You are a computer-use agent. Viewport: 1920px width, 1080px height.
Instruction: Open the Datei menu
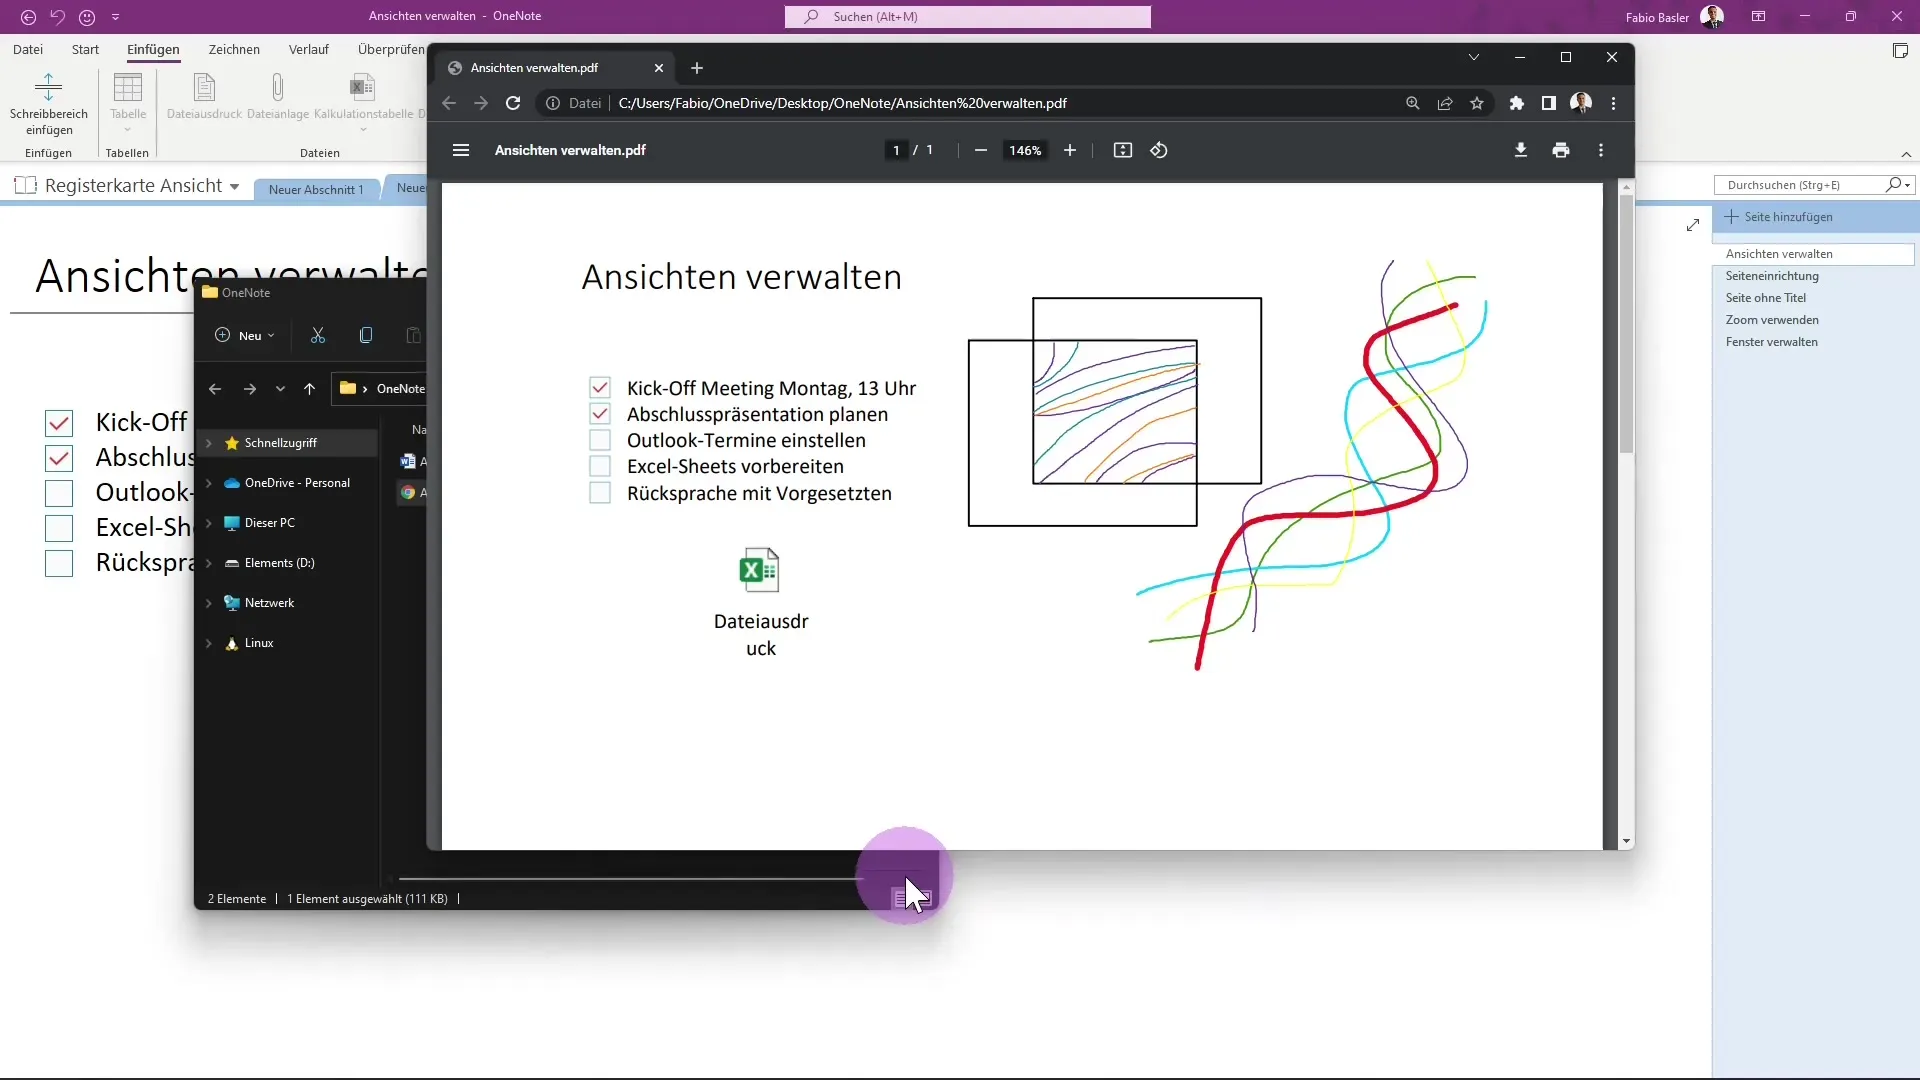(x=28, y=49)
